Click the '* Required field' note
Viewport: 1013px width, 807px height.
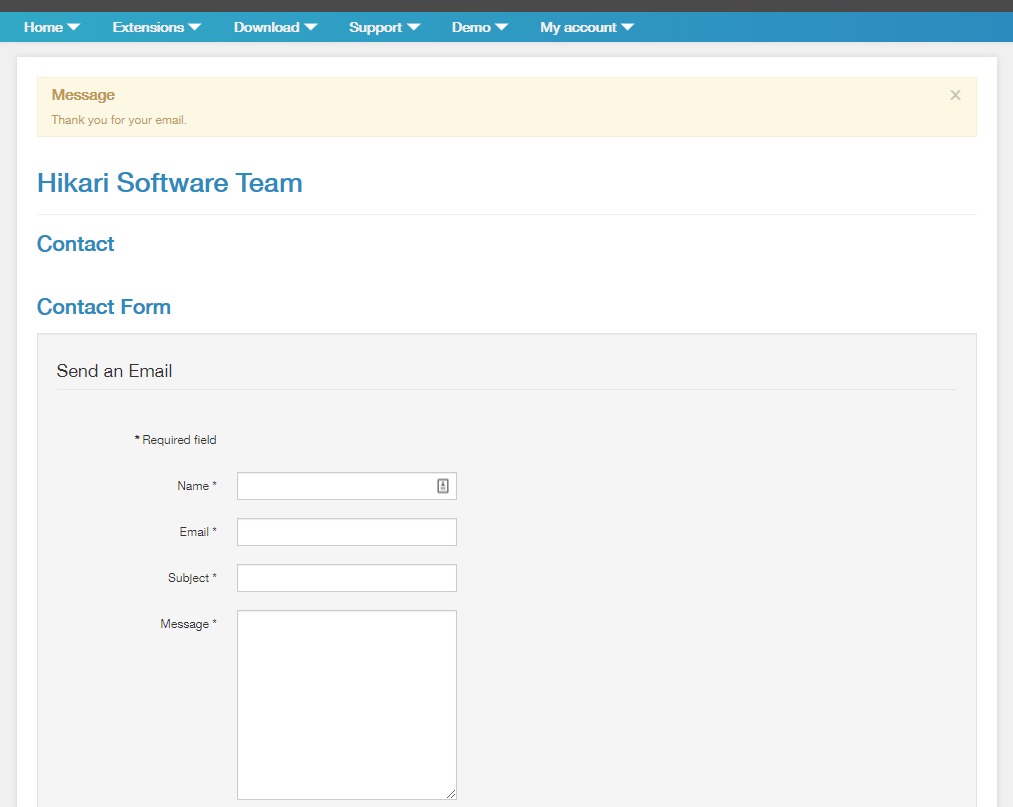[x=175, y=439]
